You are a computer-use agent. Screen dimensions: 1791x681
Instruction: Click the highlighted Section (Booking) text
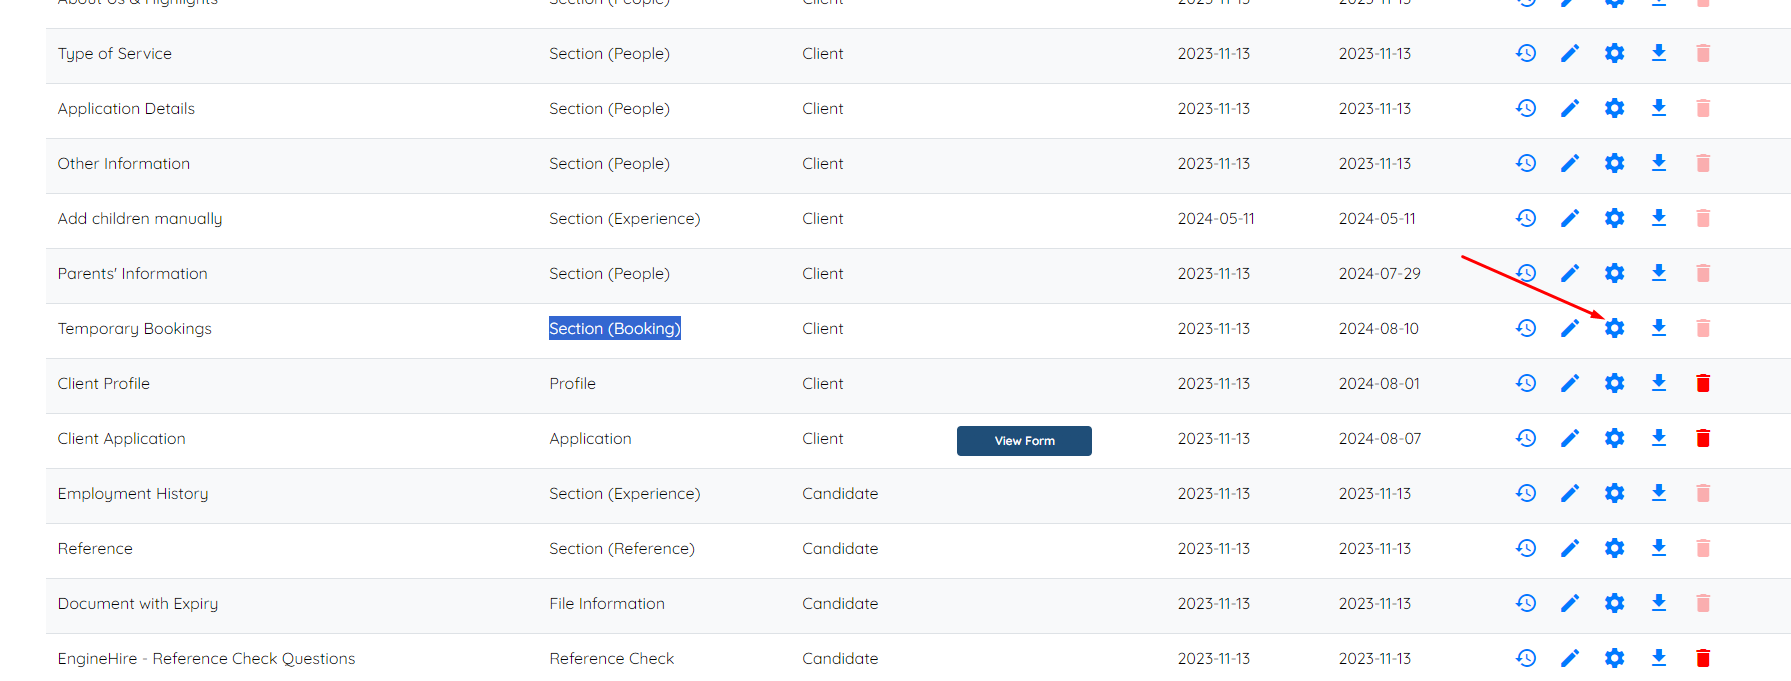(614, 328)
